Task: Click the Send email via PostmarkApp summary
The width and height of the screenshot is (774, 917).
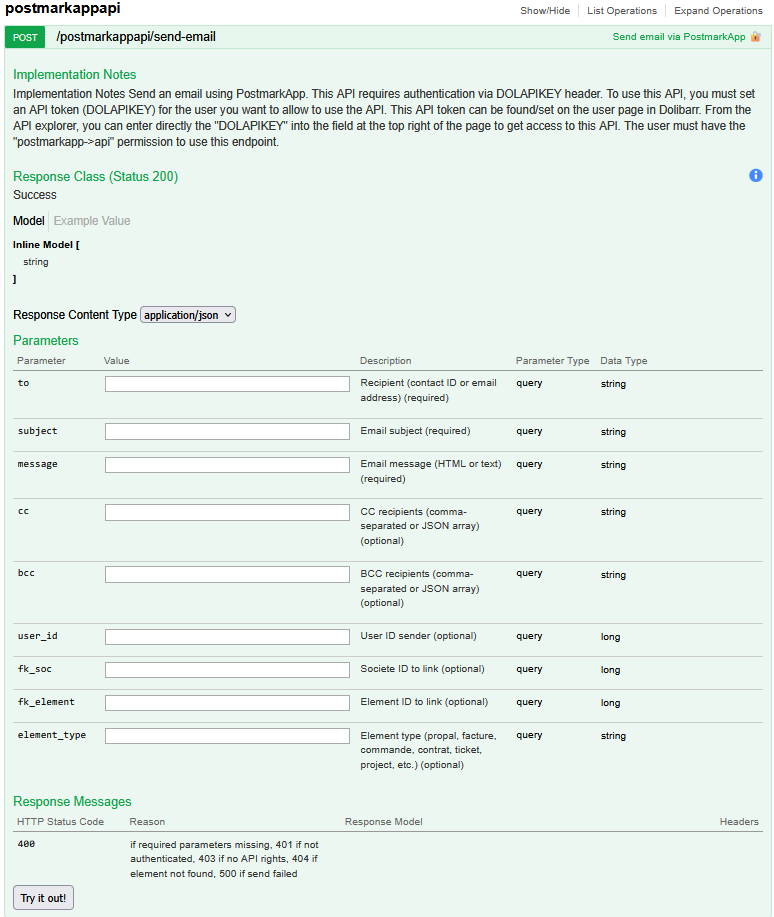Action: pyautogui.click(x=679, y=37)
